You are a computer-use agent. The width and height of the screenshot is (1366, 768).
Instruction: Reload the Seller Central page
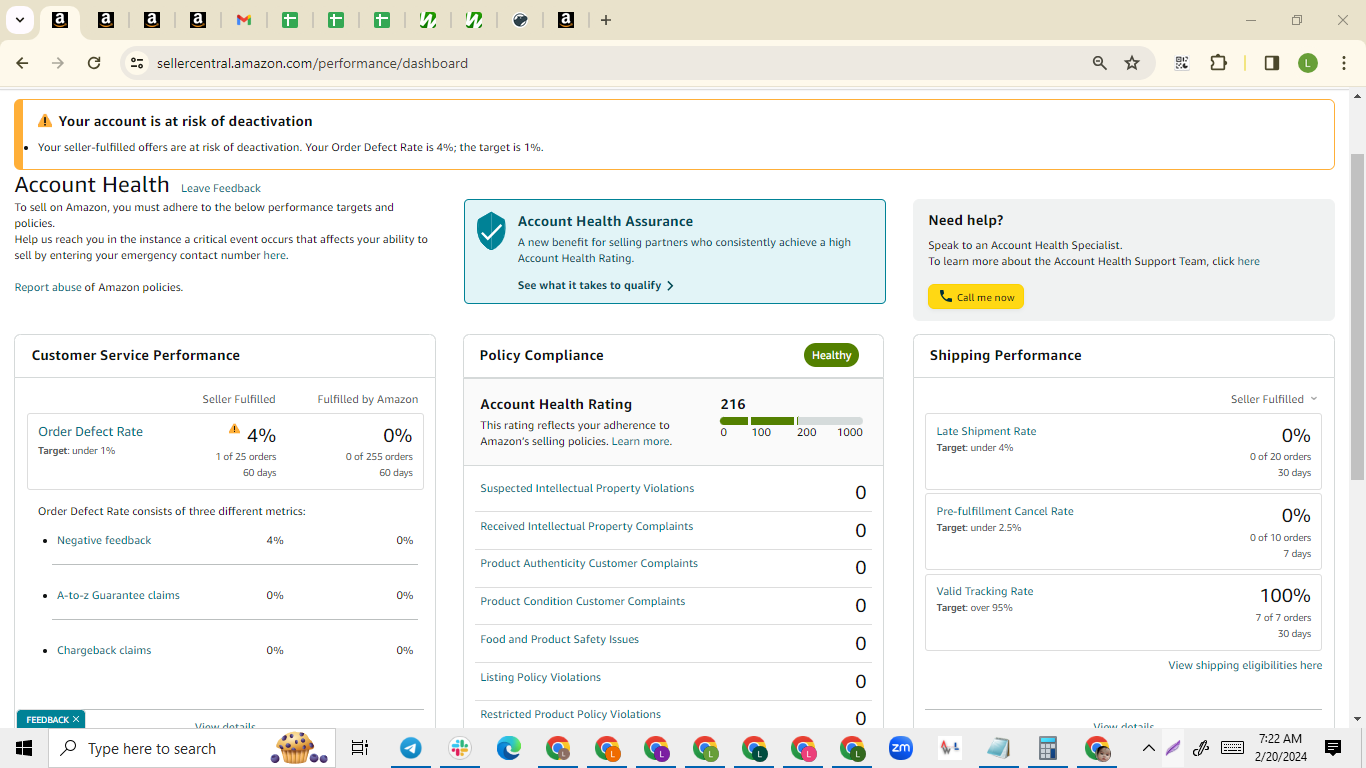coord(94,63)
